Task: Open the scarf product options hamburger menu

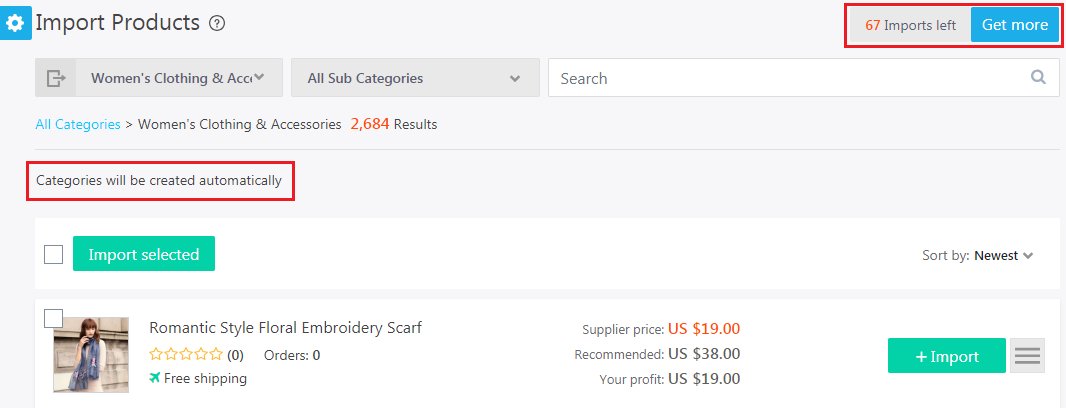Action: pos(1027,356)
